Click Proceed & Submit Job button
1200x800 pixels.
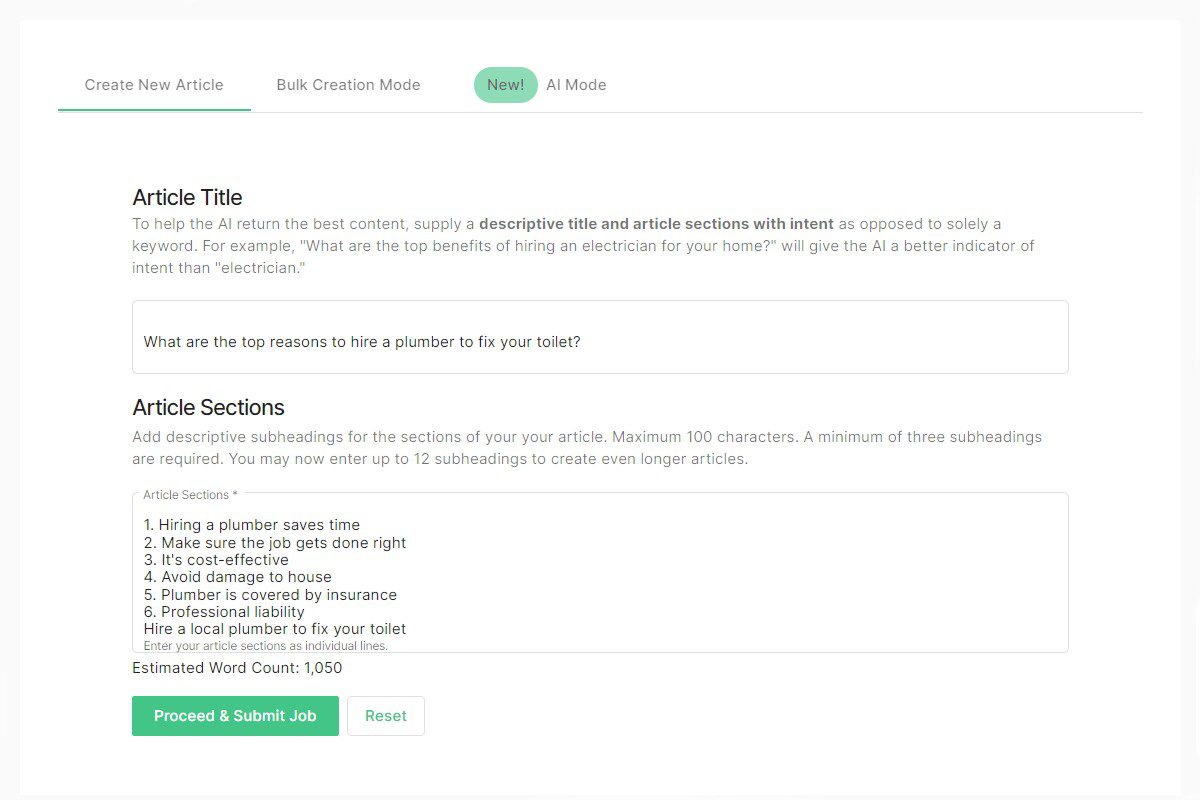pyautogui.click(x=235, y=716)
